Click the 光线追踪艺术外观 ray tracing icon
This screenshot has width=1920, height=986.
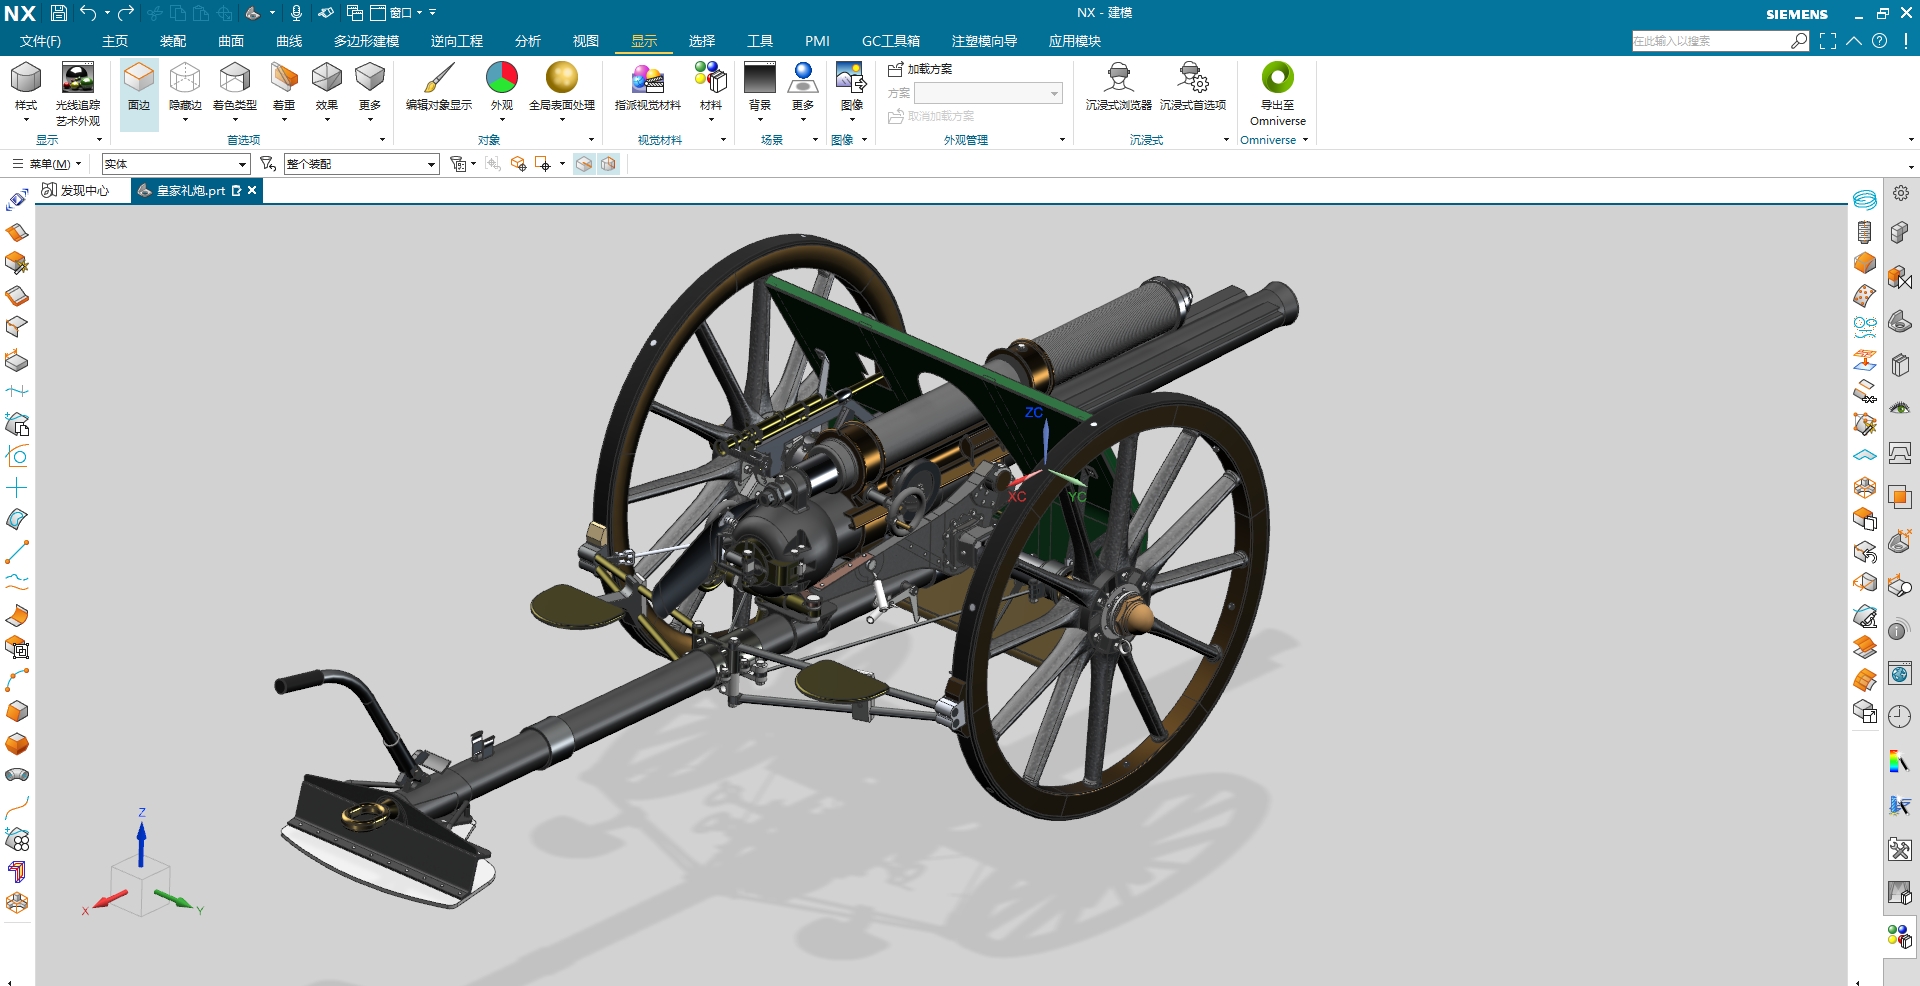[78, 79]
